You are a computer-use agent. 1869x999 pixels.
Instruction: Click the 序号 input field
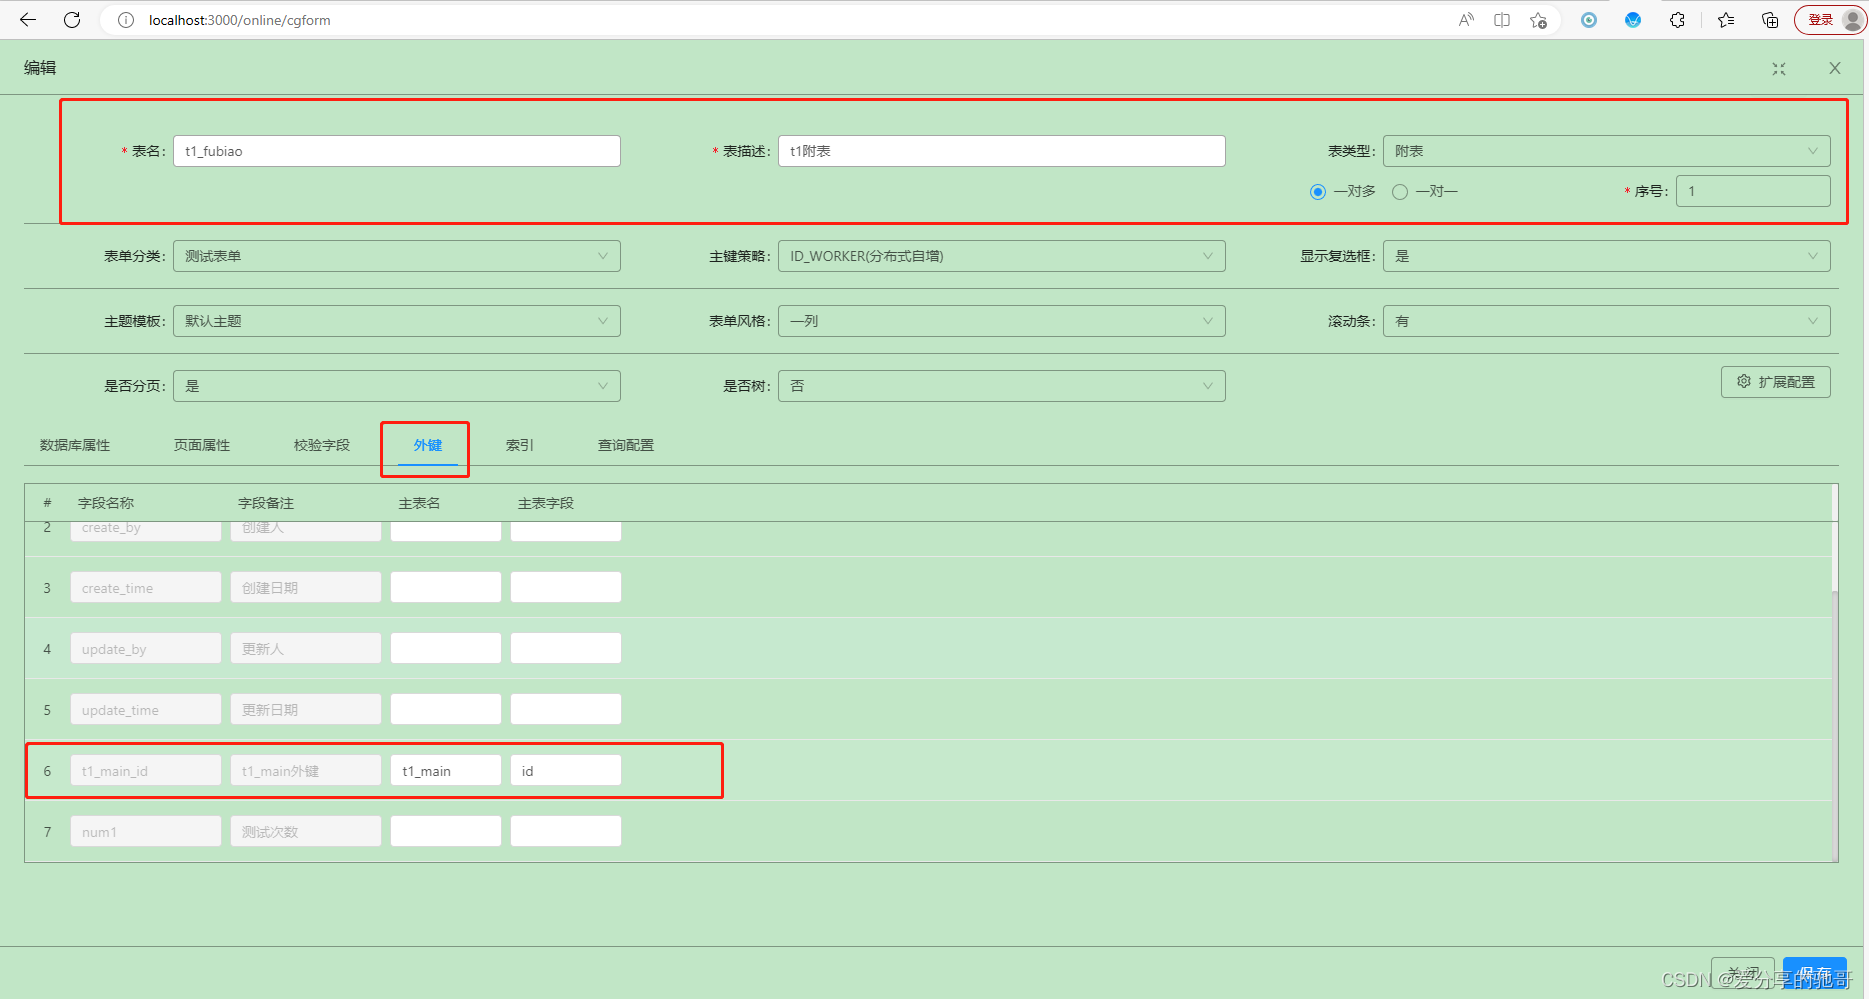[1753, 191]
